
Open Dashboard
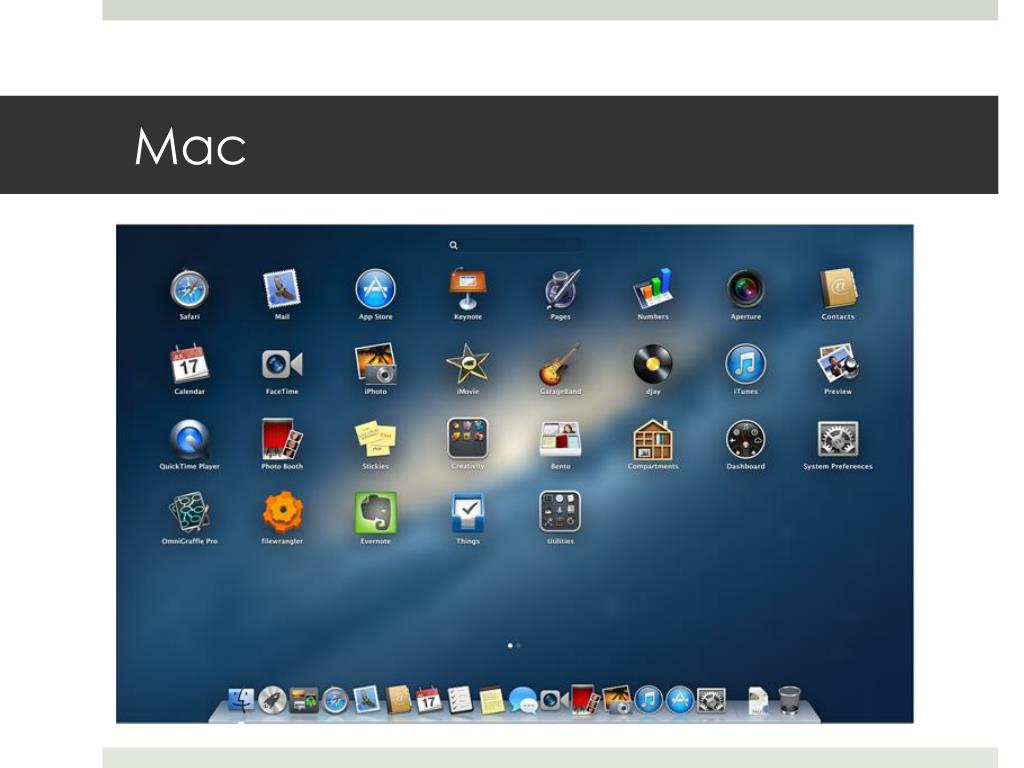tap(745, 439)
